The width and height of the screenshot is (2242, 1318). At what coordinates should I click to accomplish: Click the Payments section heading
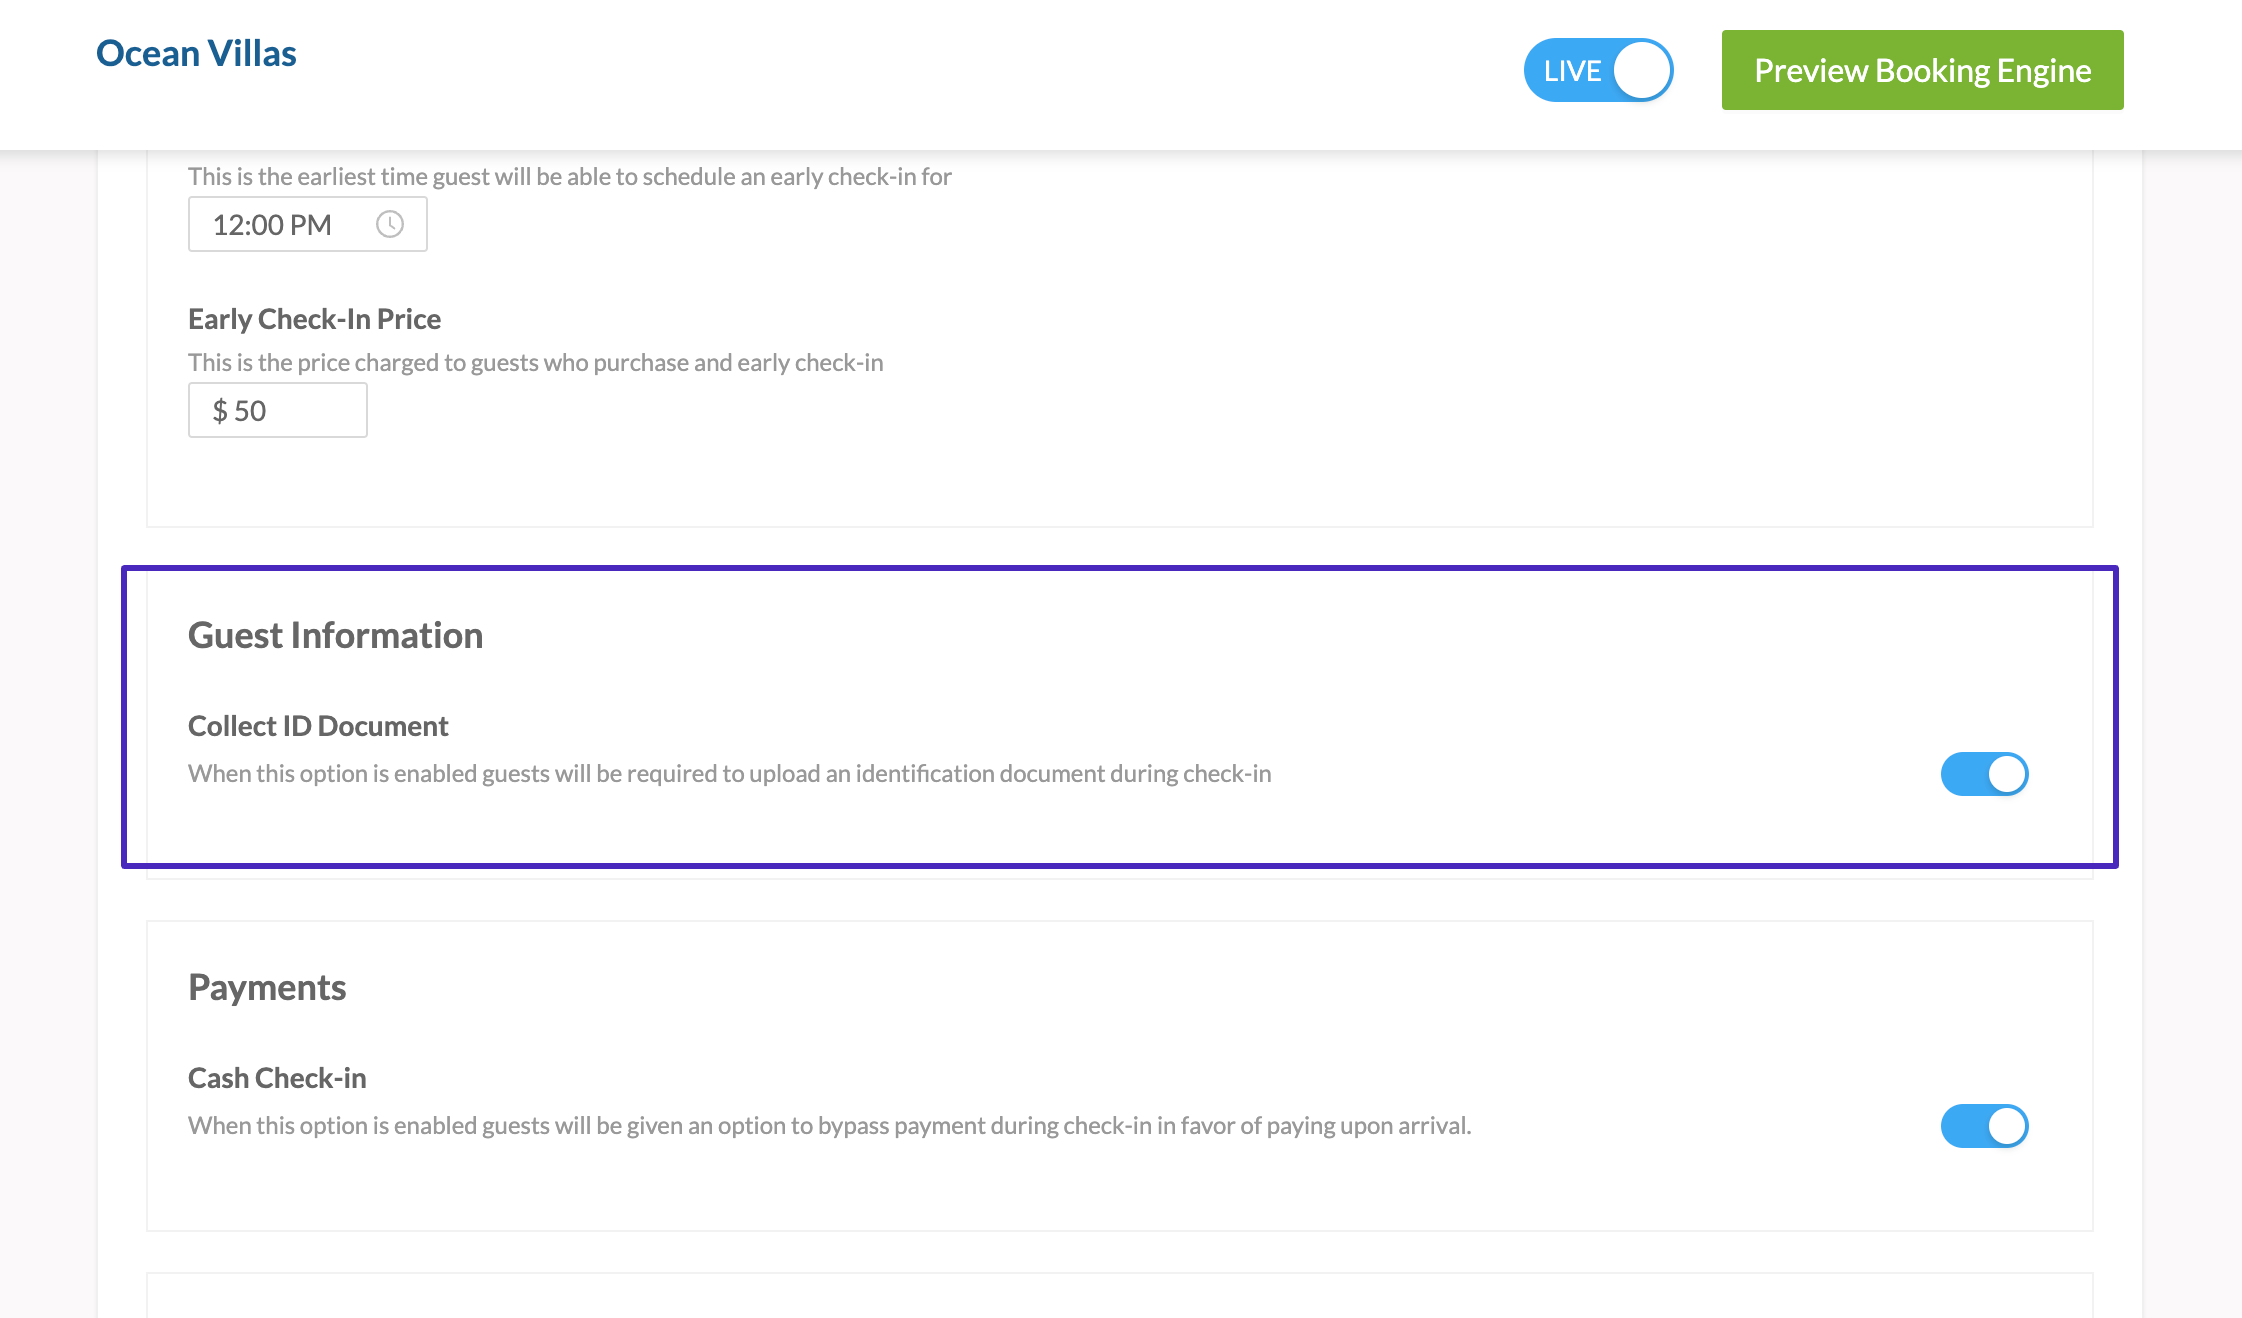pyautogui.click(x=267, y=987)
